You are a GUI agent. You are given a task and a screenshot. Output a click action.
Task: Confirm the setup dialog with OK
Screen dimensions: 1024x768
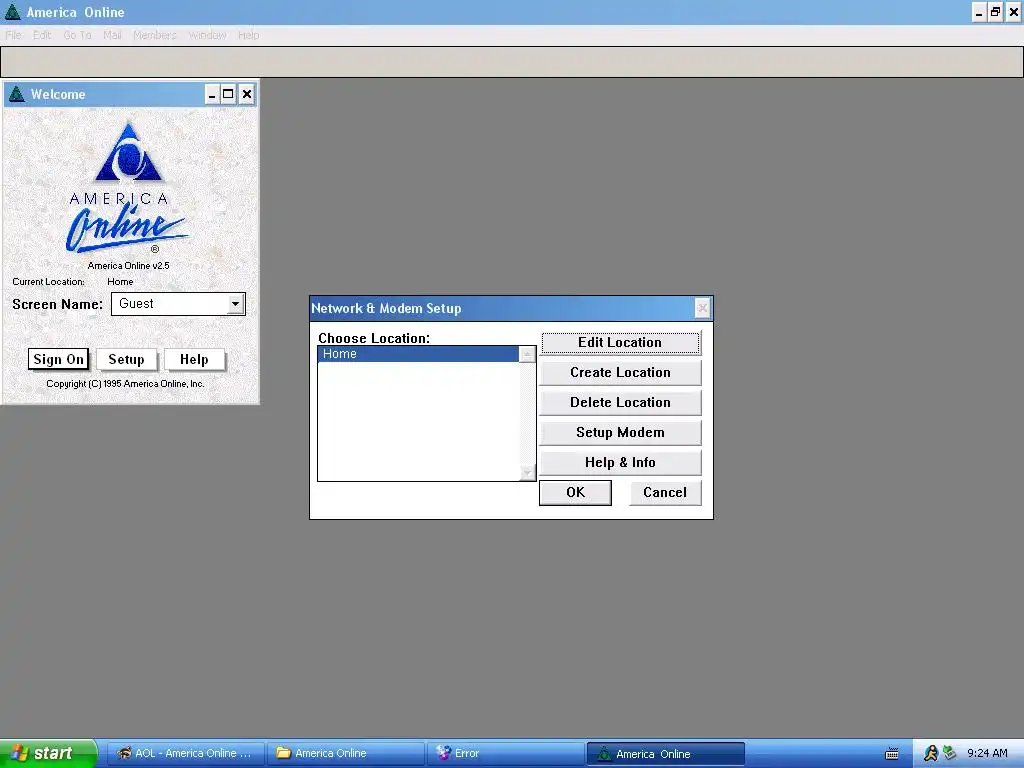(575, 492)
